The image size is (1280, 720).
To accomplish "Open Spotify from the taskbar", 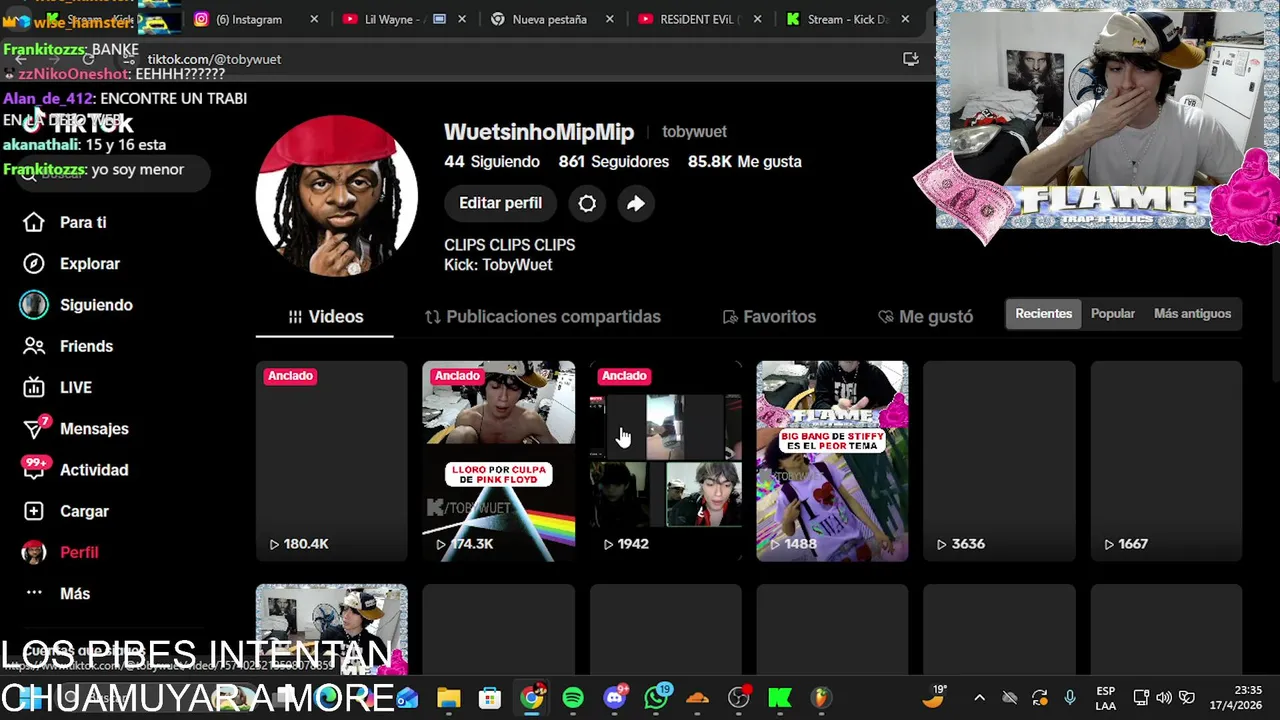I will tap(573, 697).
